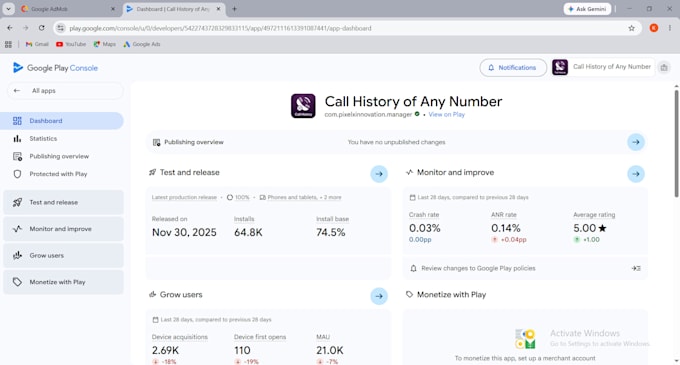Image resolution: width=680 pixels, height=365 pixels.
Task: Open the Chrome three-dot menu
Action: click(x=670, y=28)
